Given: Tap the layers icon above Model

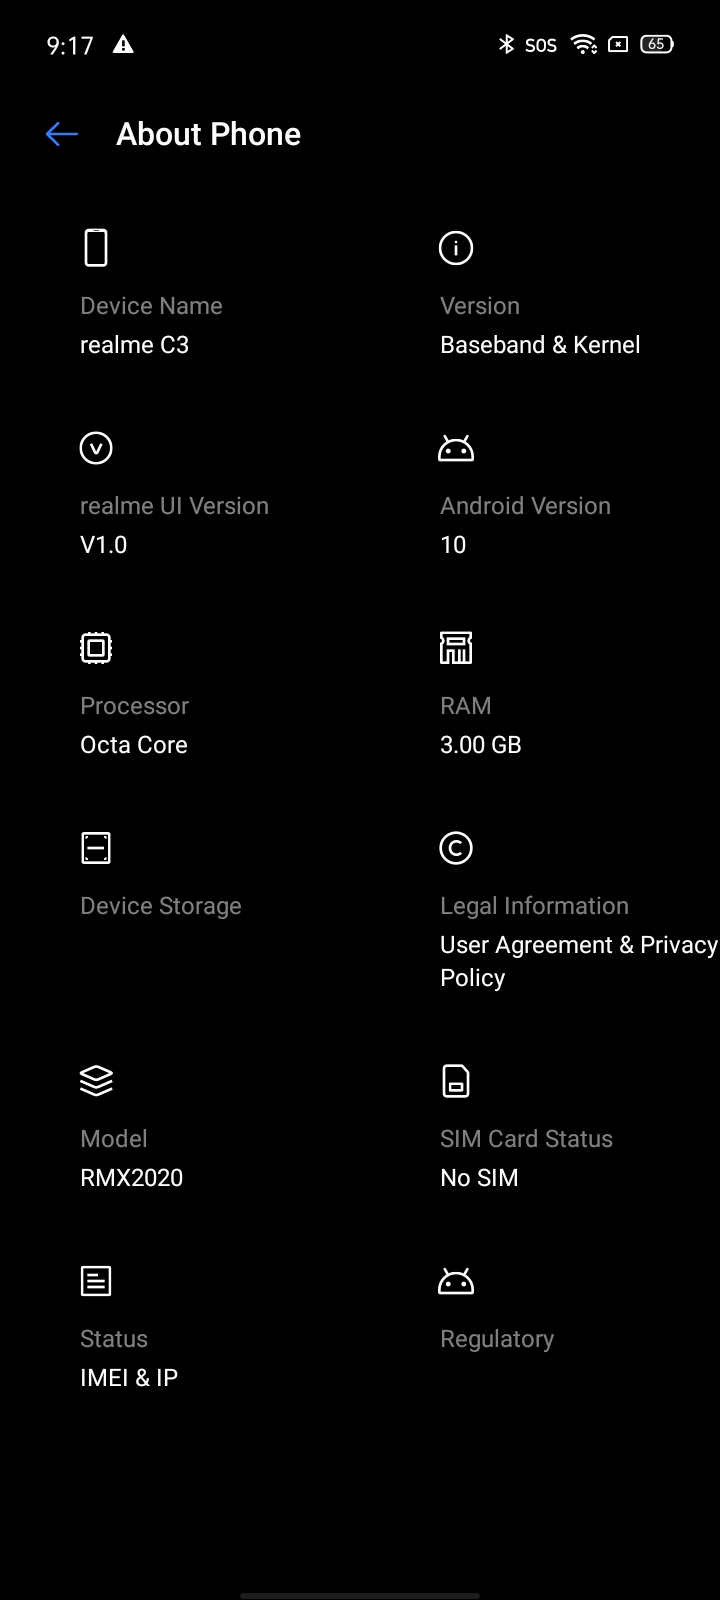Looking at the screenshot, I should click(x=96, y=1081).
